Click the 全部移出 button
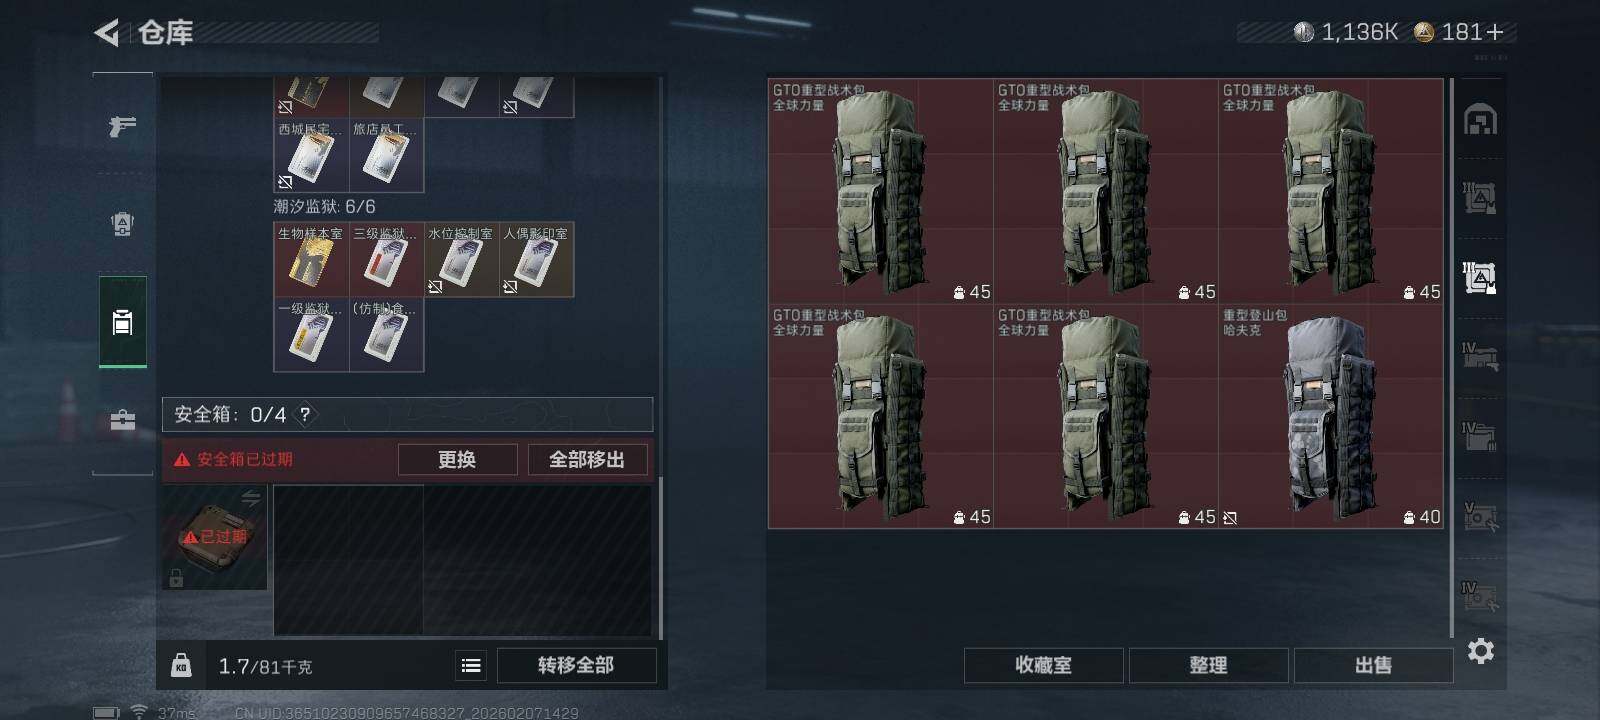The height and width of the screenshot is (720, 1600). (587, 459)
